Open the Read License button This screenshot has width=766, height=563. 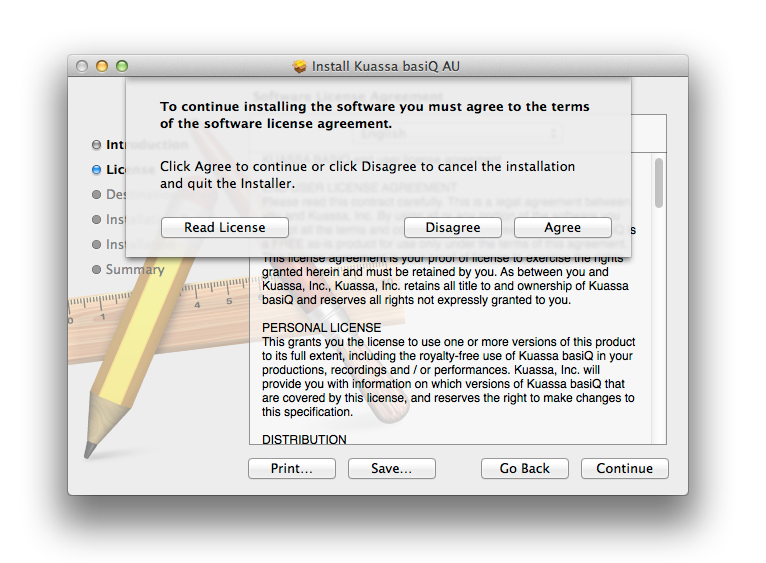click(225, 227)
